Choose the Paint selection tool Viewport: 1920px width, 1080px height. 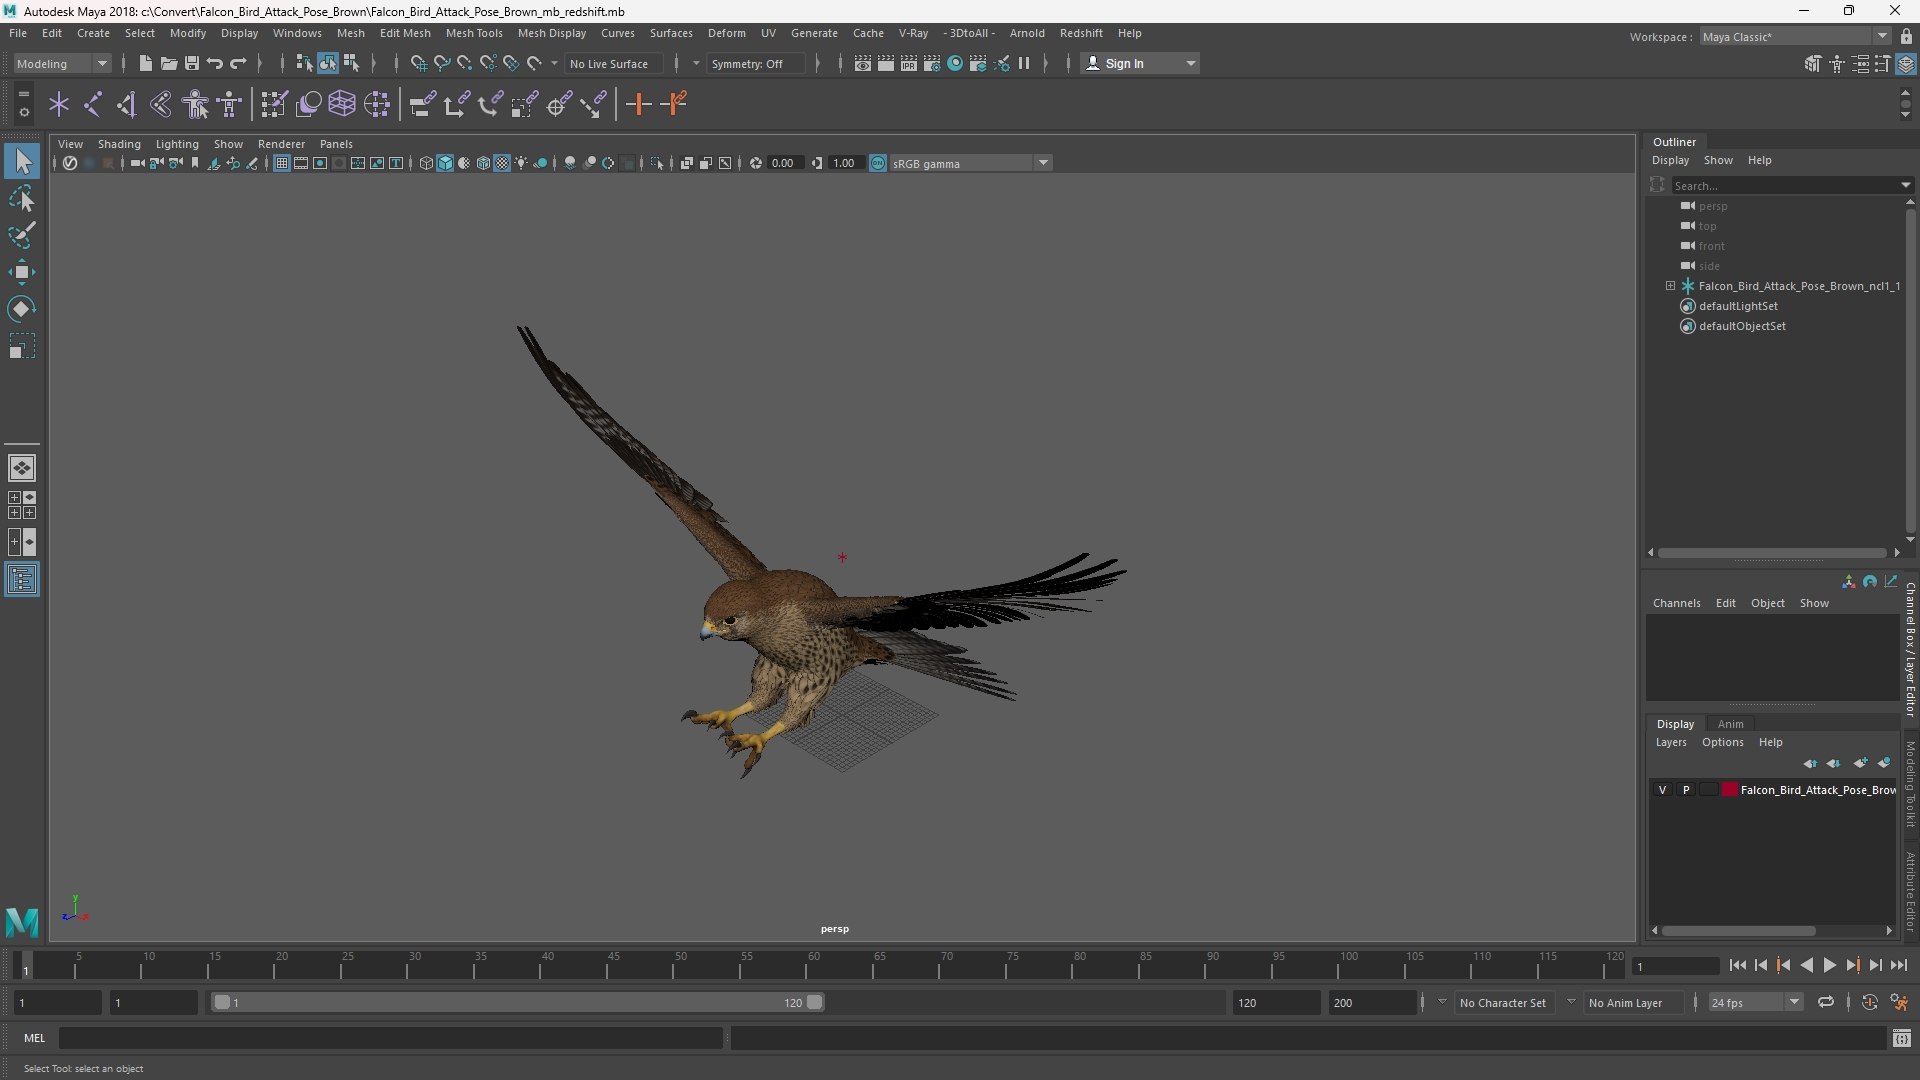22,235
